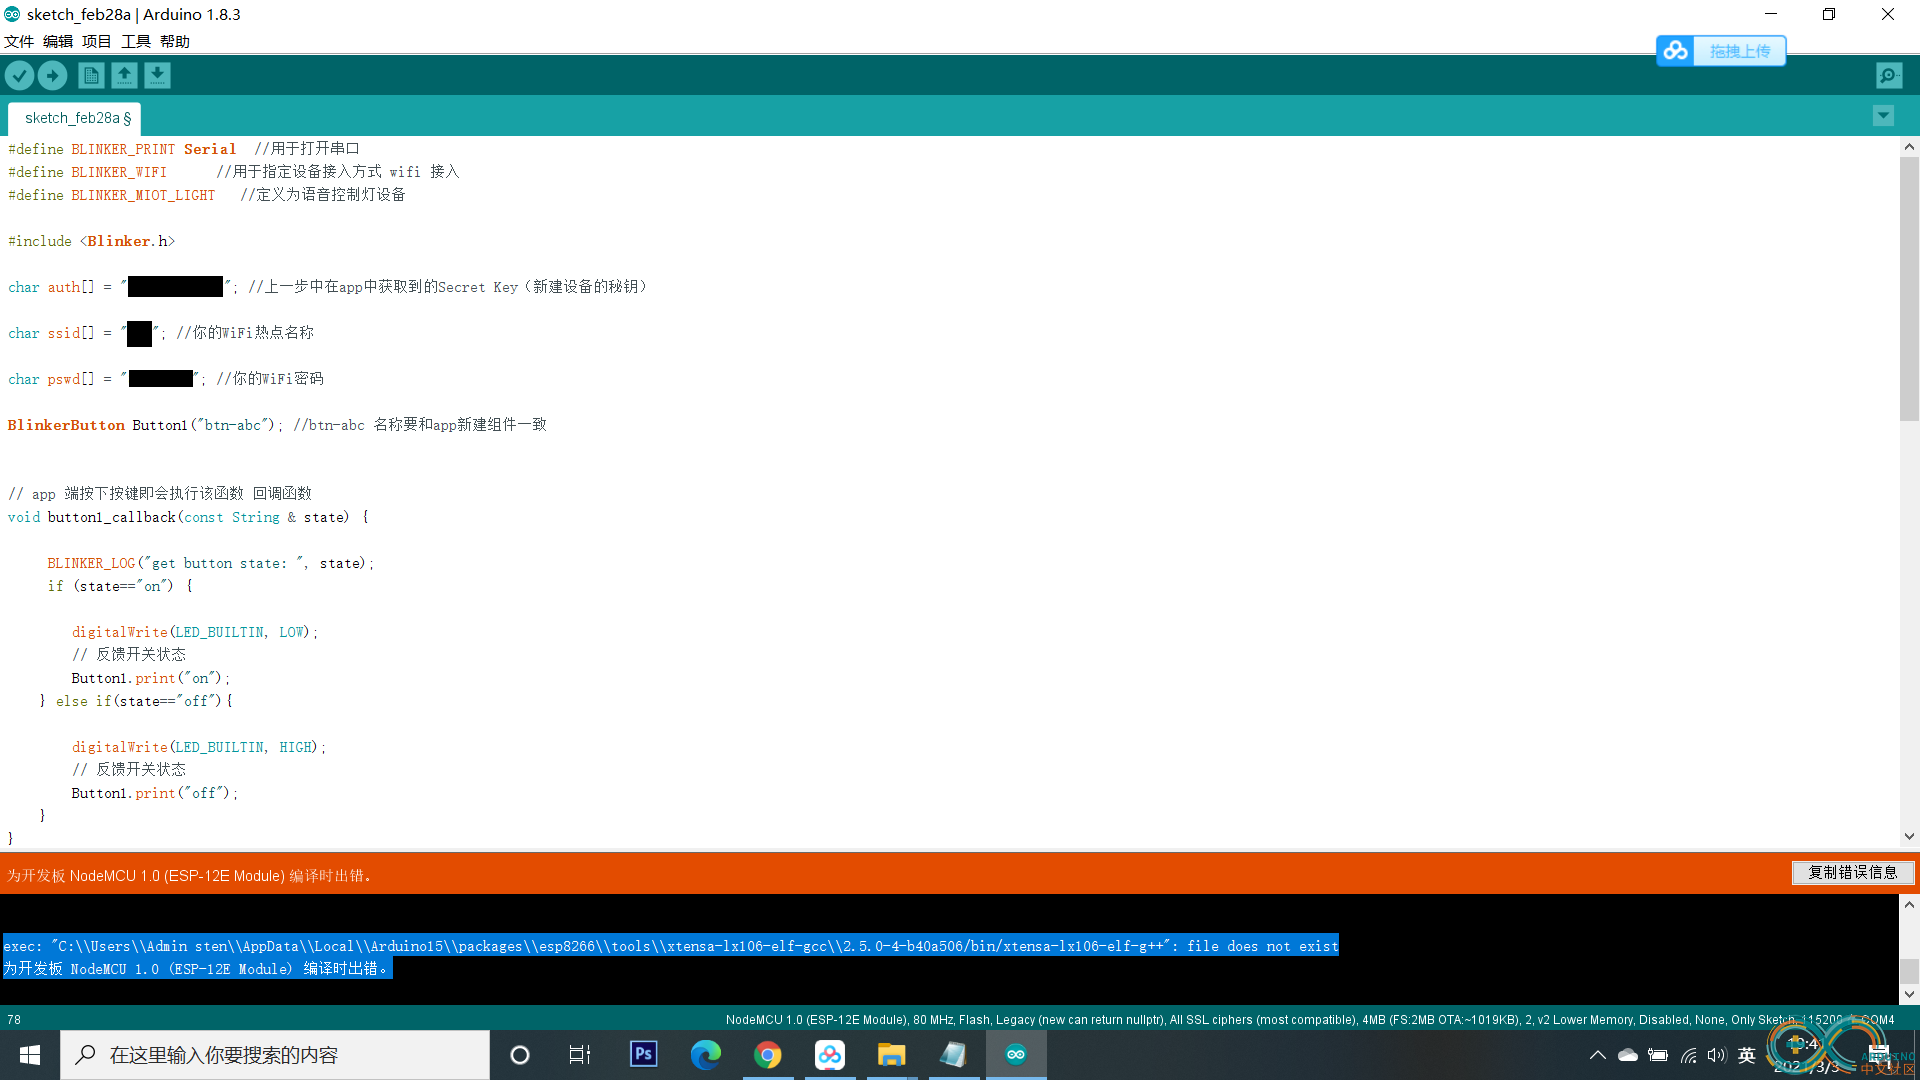Open File Explorer from the taskbar
This screenshot has width=1920, height=1080.
pos(892,1055)
